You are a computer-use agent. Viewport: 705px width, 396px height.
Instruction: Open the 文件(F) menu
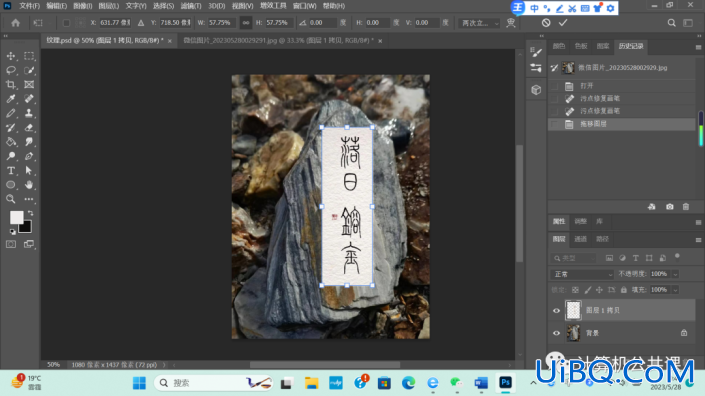click(x=29, y=6)
